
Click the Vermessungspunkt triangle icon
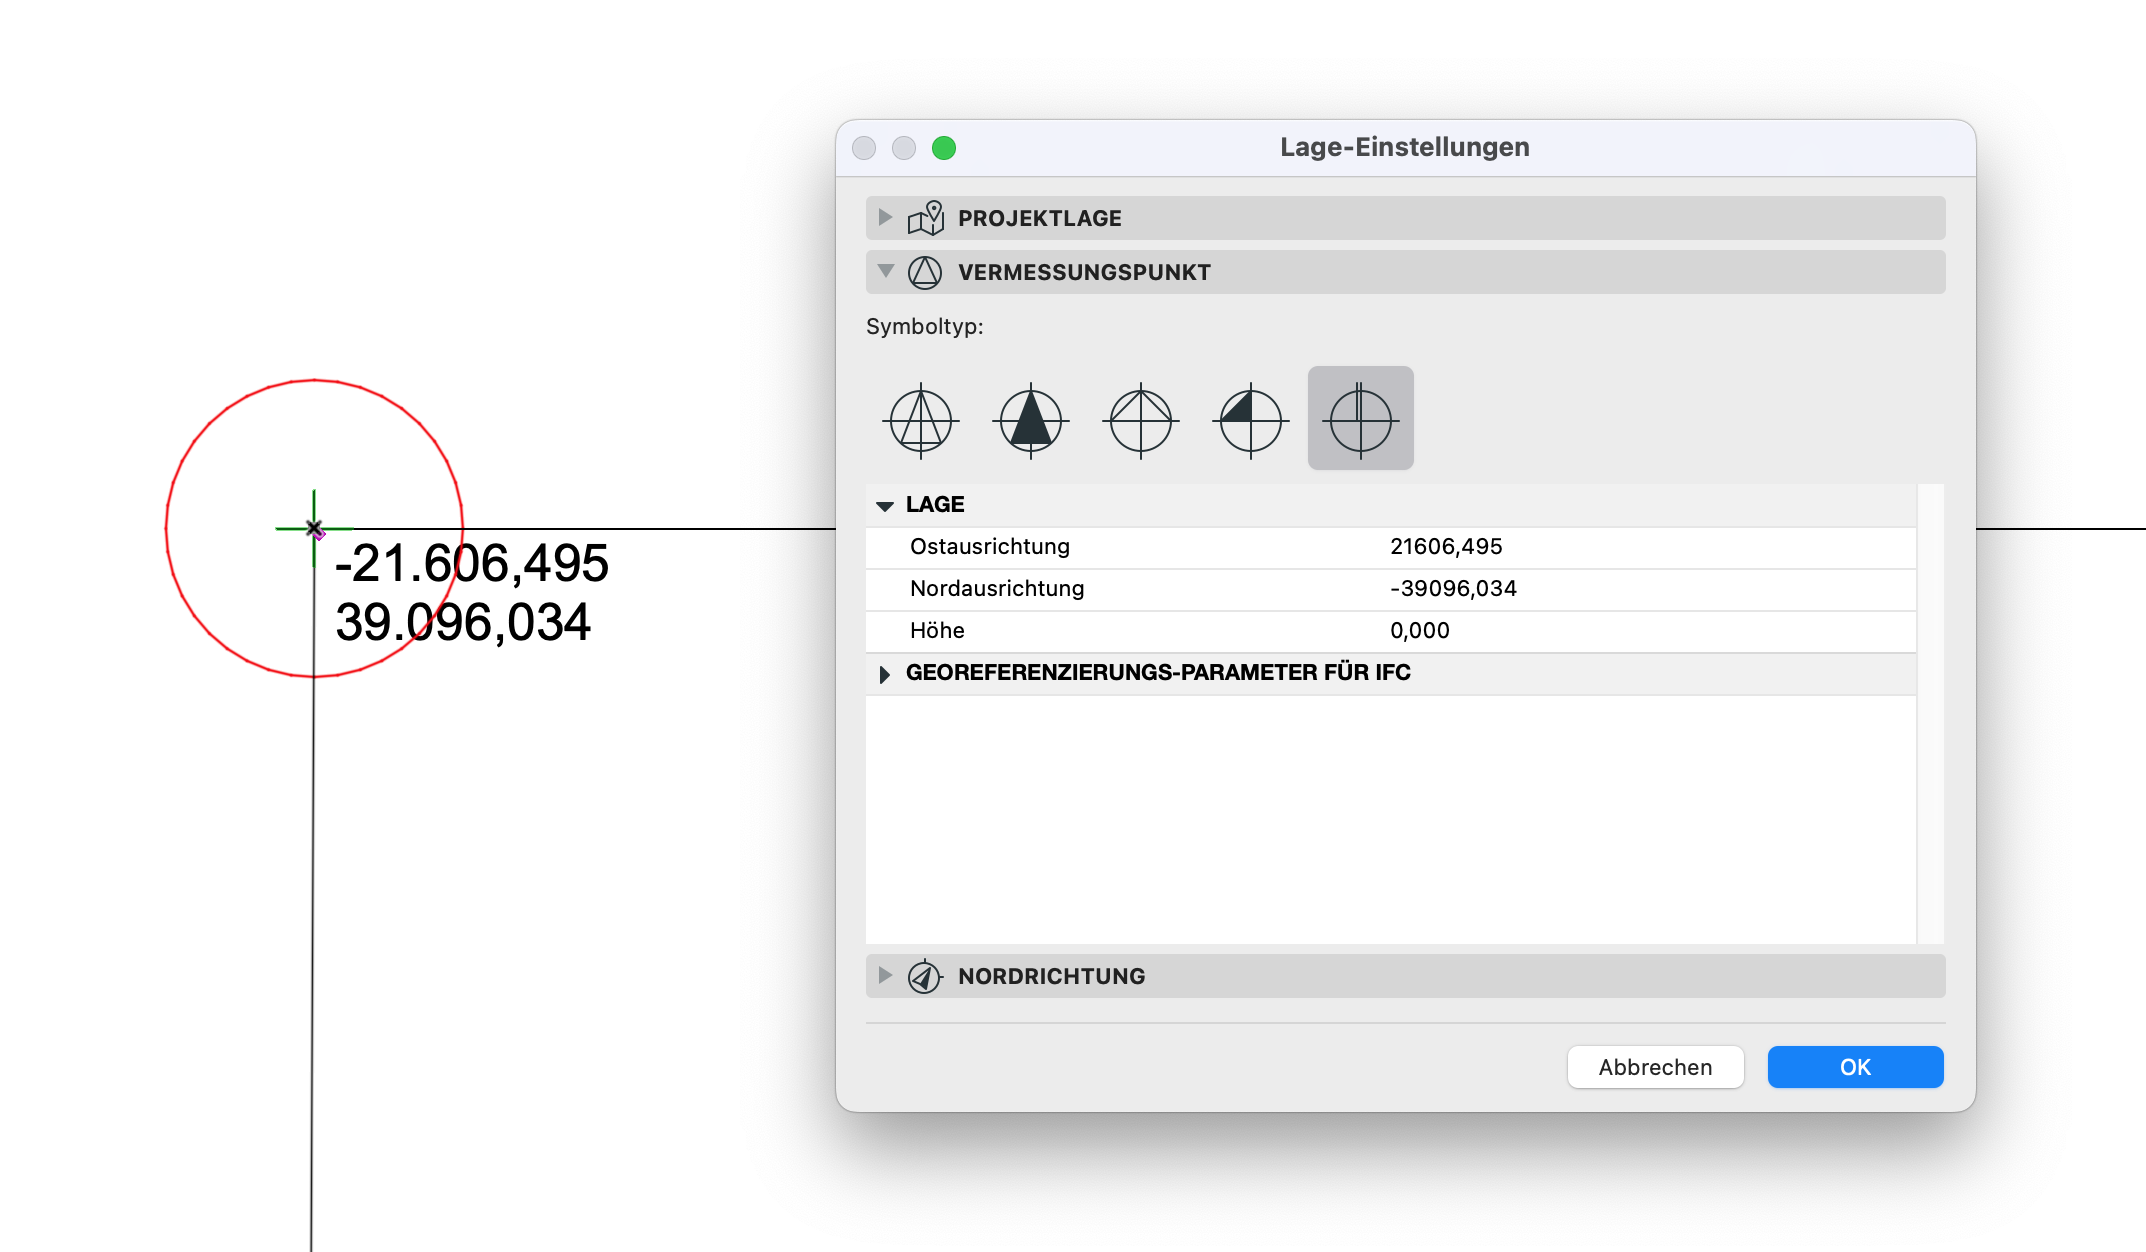(x=925, y=272)
